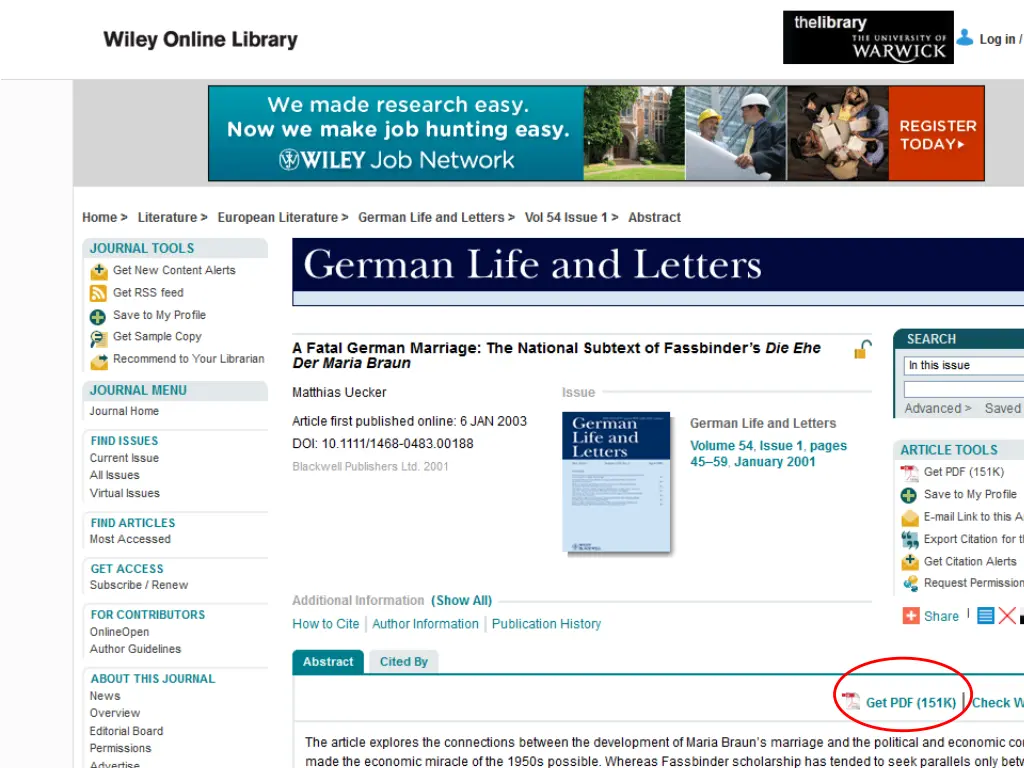
Task: Click the red Share plus icon
Action: click(x=910, y=615)
